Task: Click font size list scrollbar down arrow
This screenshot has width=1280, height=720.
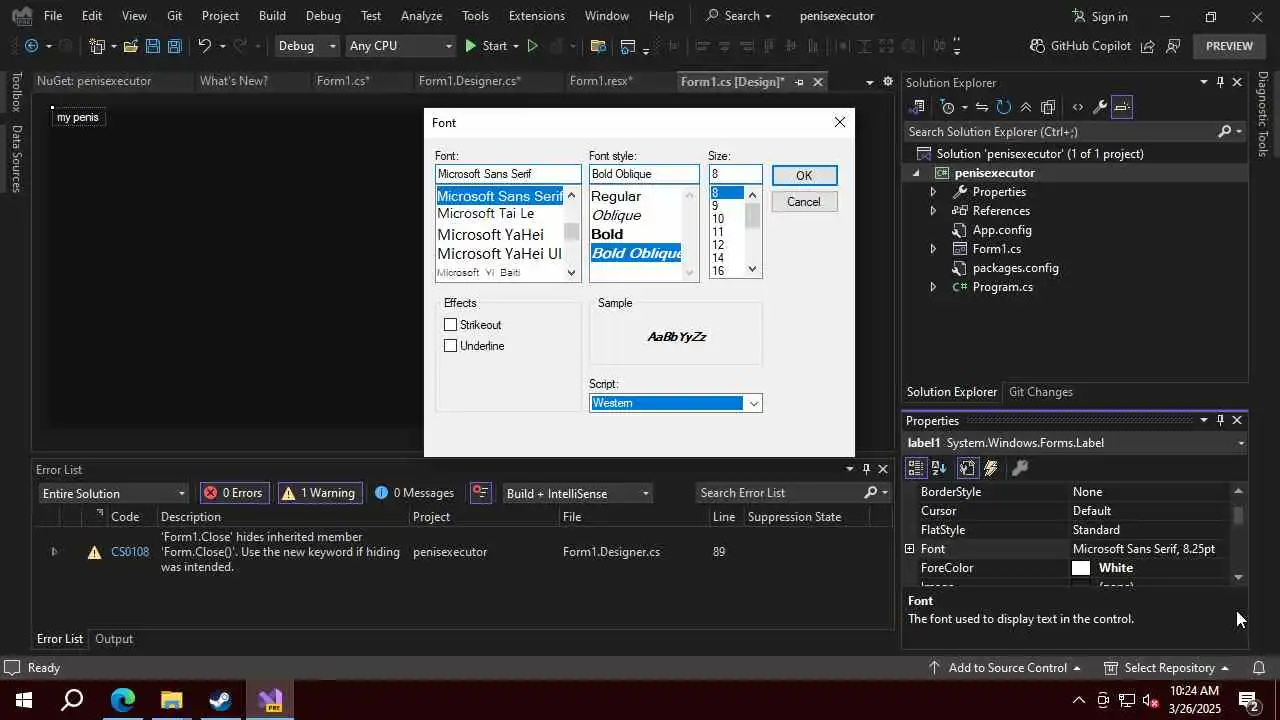Action: pos(753,270)
